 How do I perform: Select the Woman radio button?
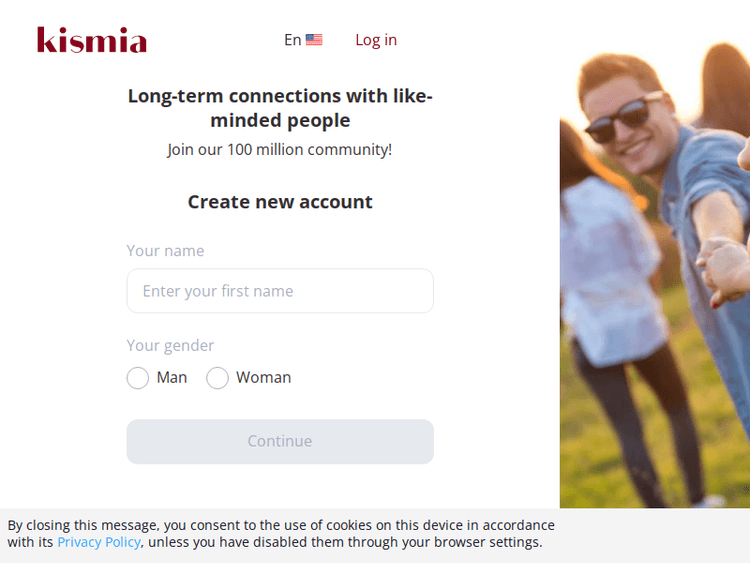click(217, 378)
